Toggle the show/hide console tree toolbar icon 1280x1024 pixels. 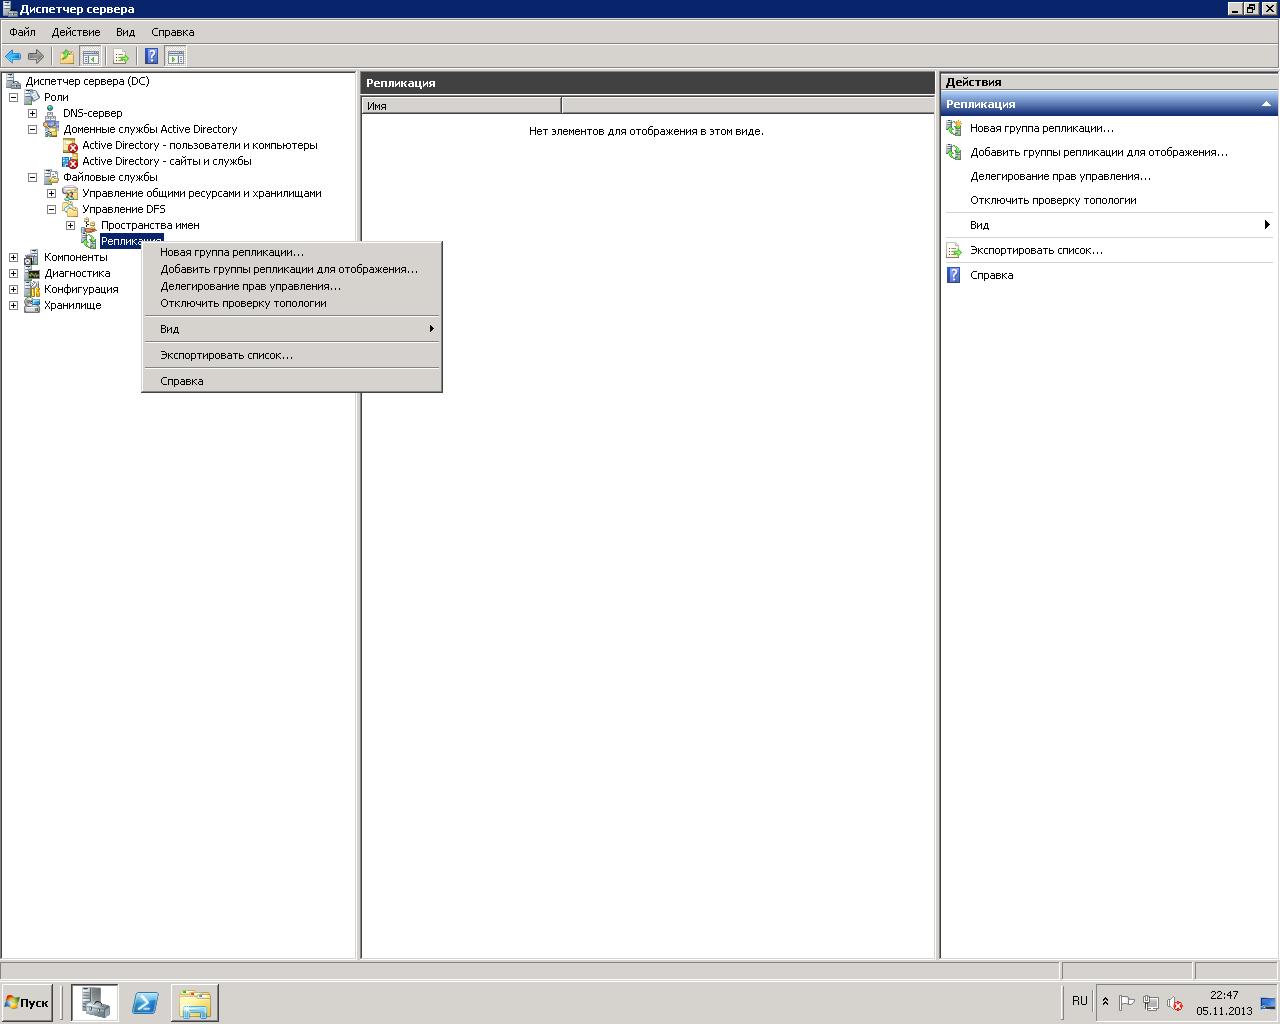point(90,57)
